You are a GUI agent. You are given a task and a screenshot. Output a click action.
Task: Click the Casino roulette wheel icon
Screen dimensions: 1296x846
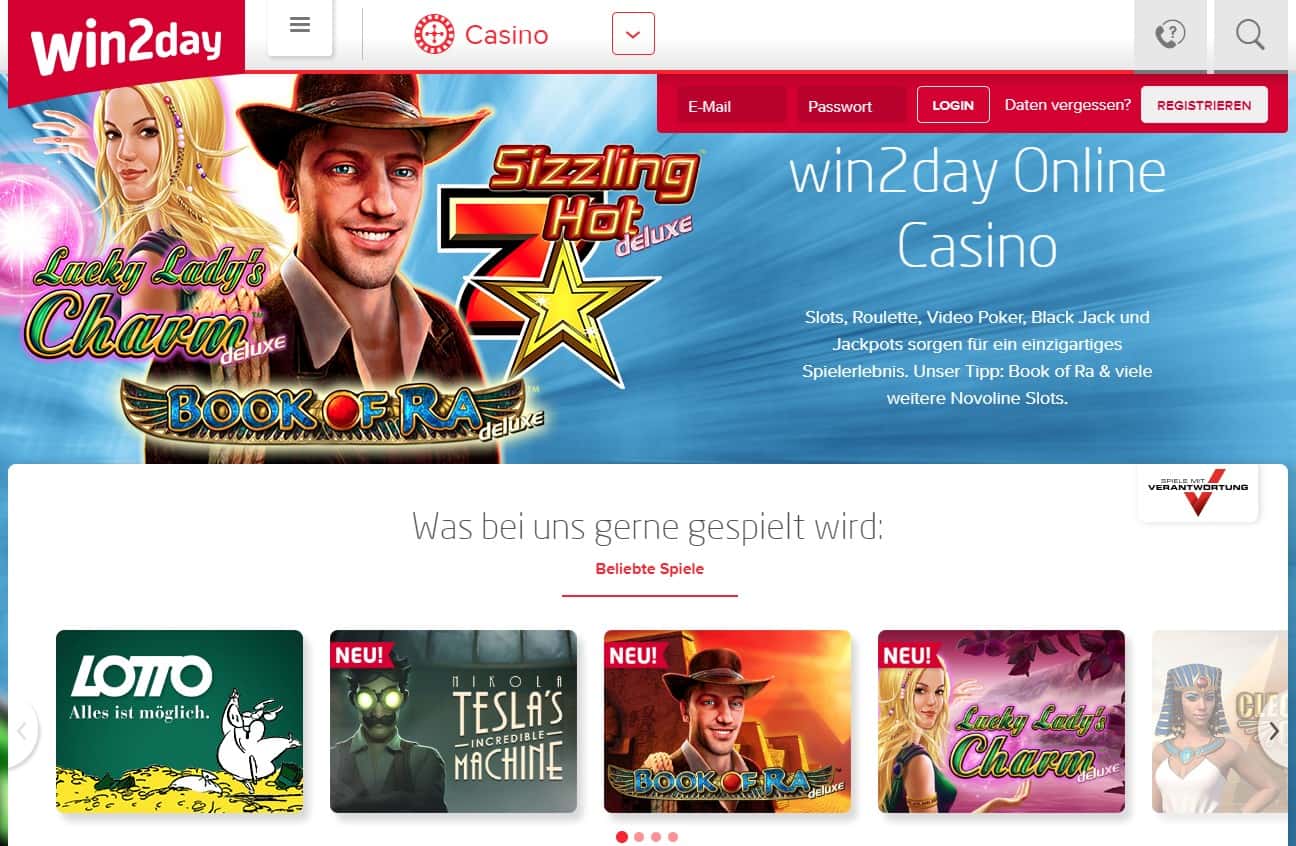tap(434, 35)
